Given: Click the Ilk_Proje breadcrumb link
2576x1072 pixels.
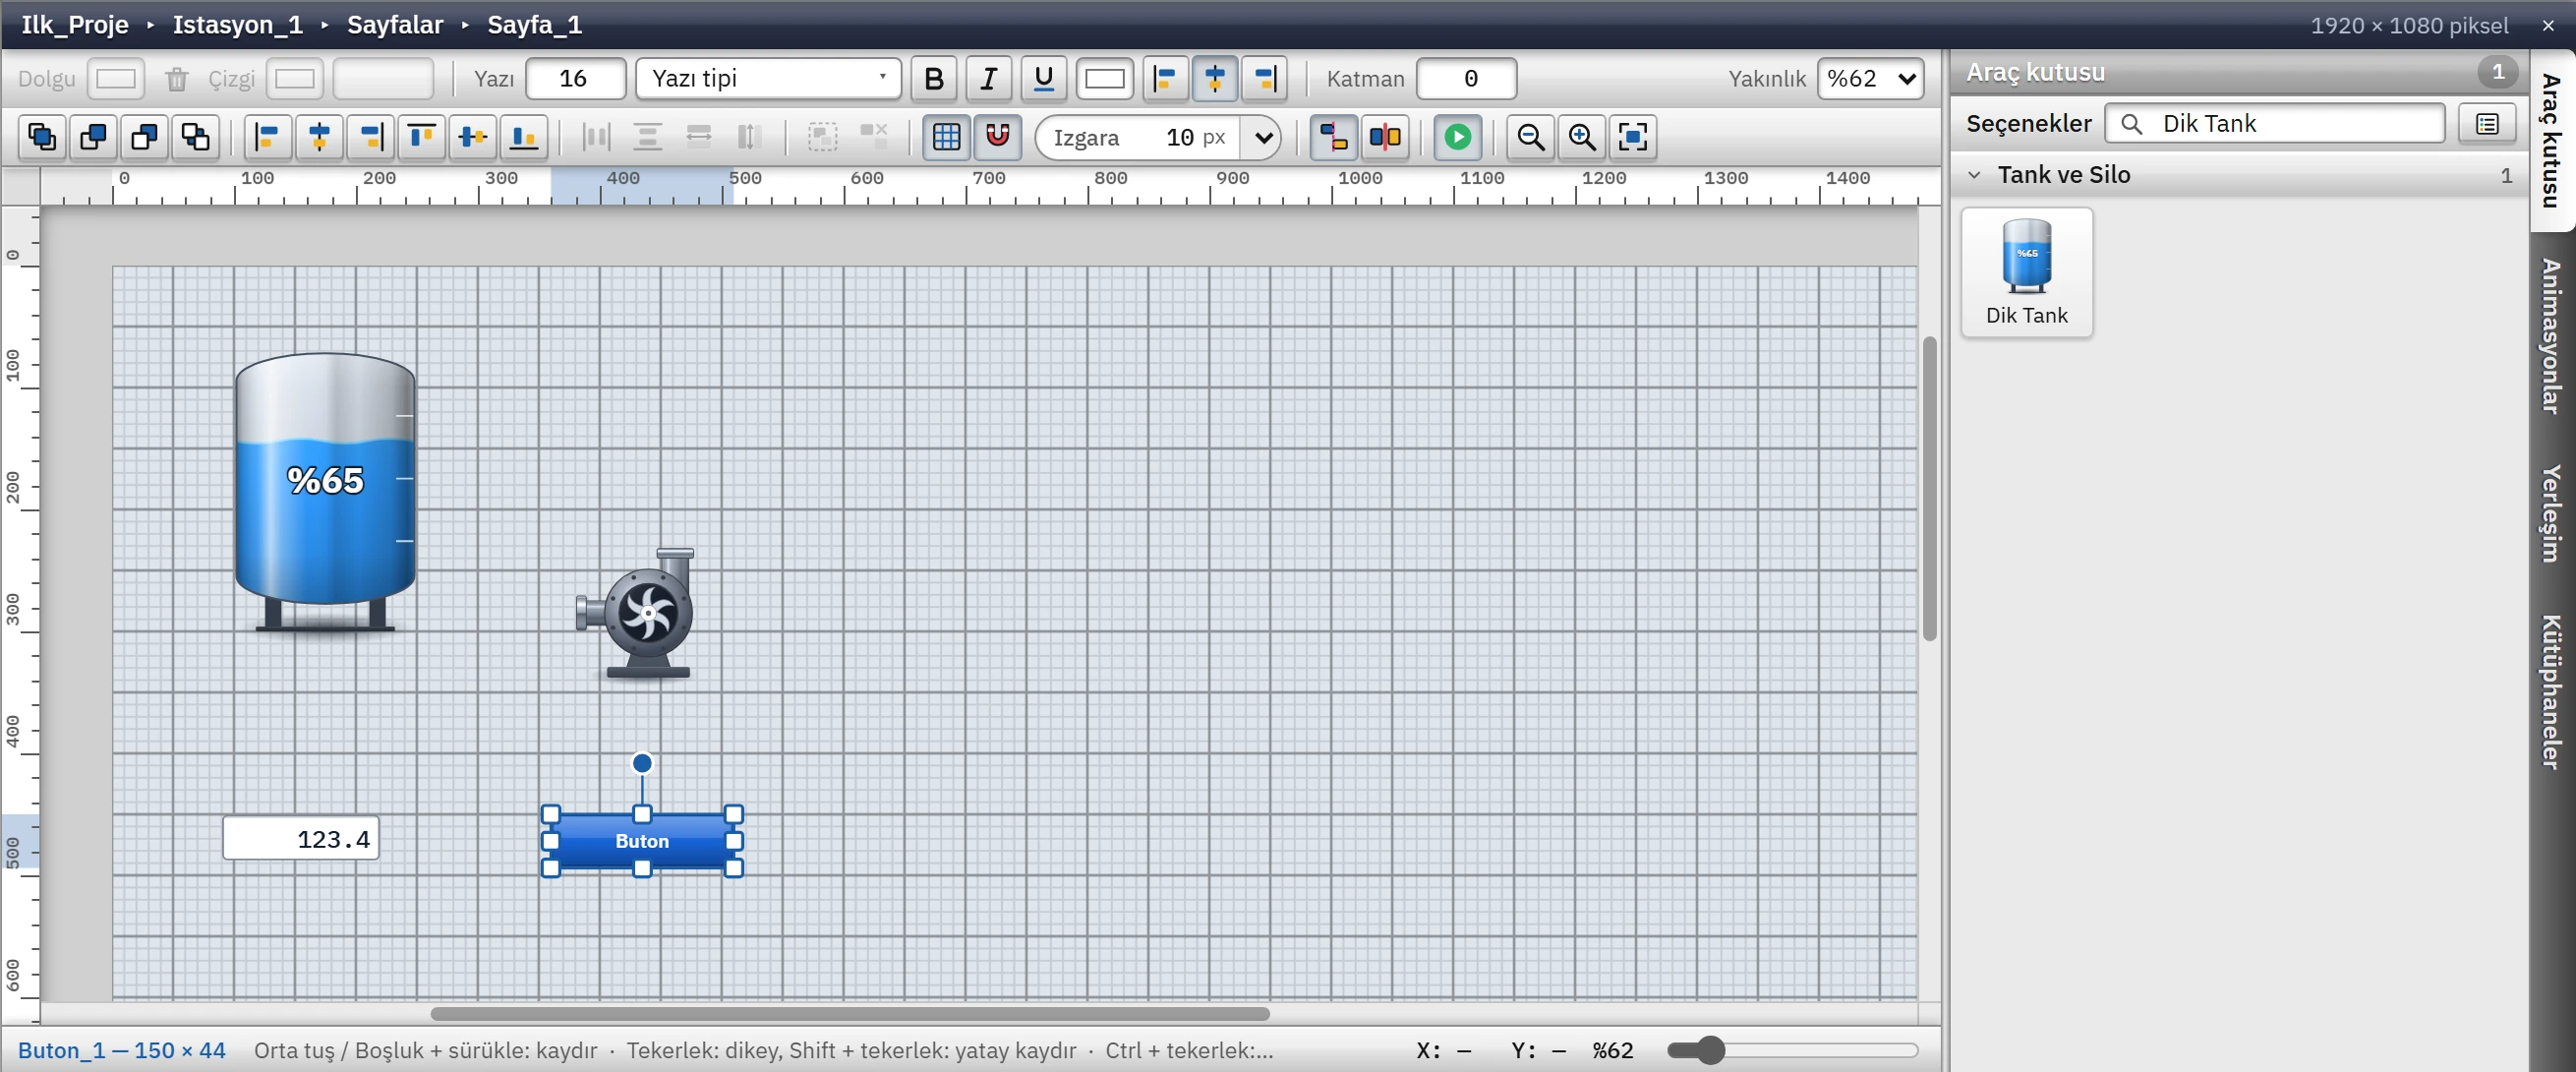Looking at the screenshot, I should click(x=75, y=25).
